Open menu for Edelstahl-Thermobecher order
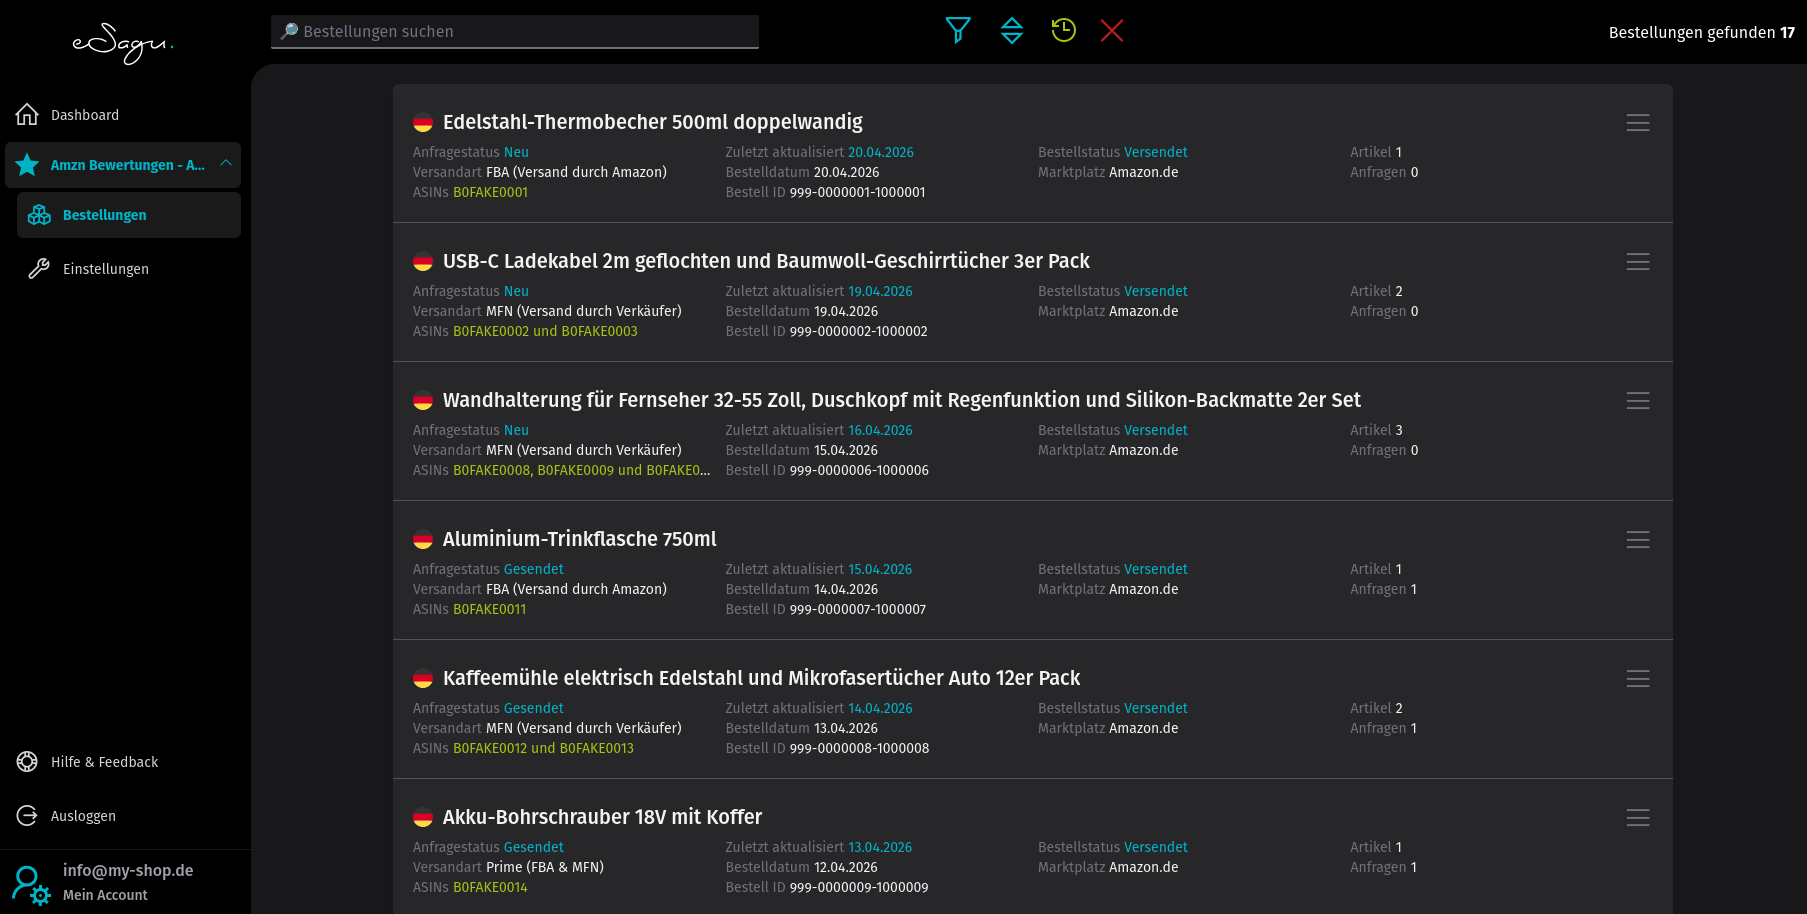 pos(1637,123)
